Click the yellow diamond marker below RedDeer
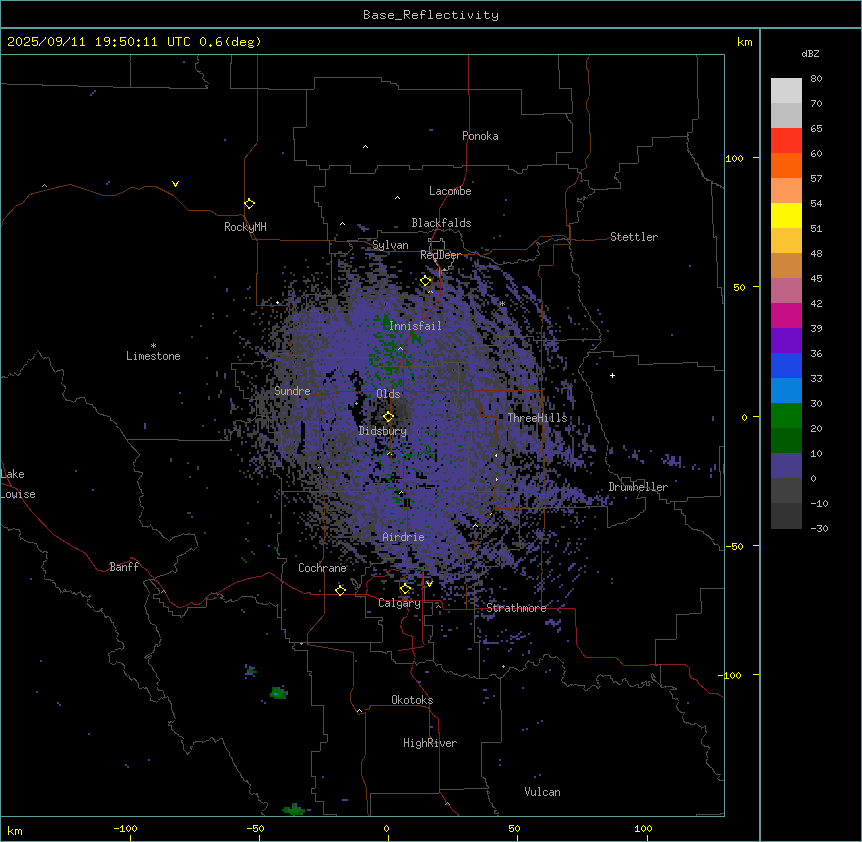The height and width of the screenshot is (842, 862). [426, 281]
